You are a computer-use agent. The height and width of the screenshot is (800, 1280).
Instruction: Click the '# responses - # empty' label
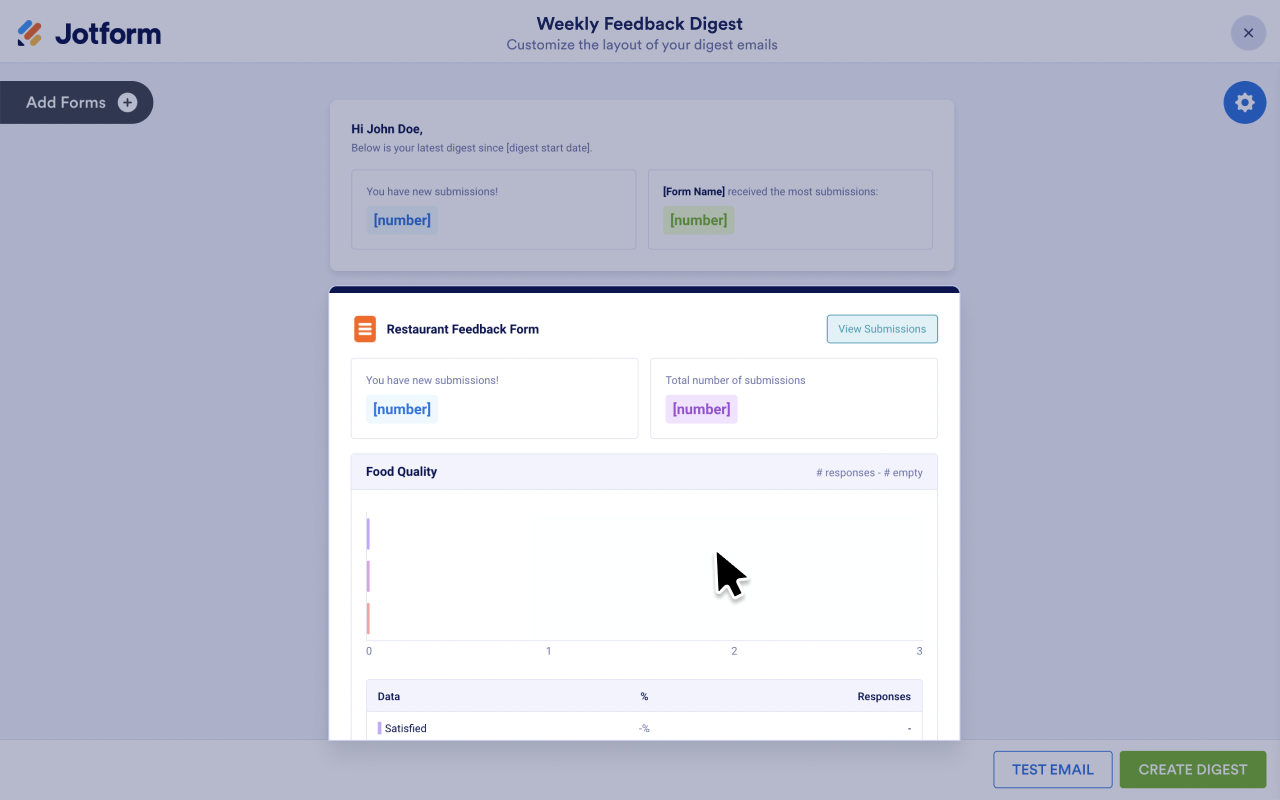pyautogui.click(x=869, y=472)
